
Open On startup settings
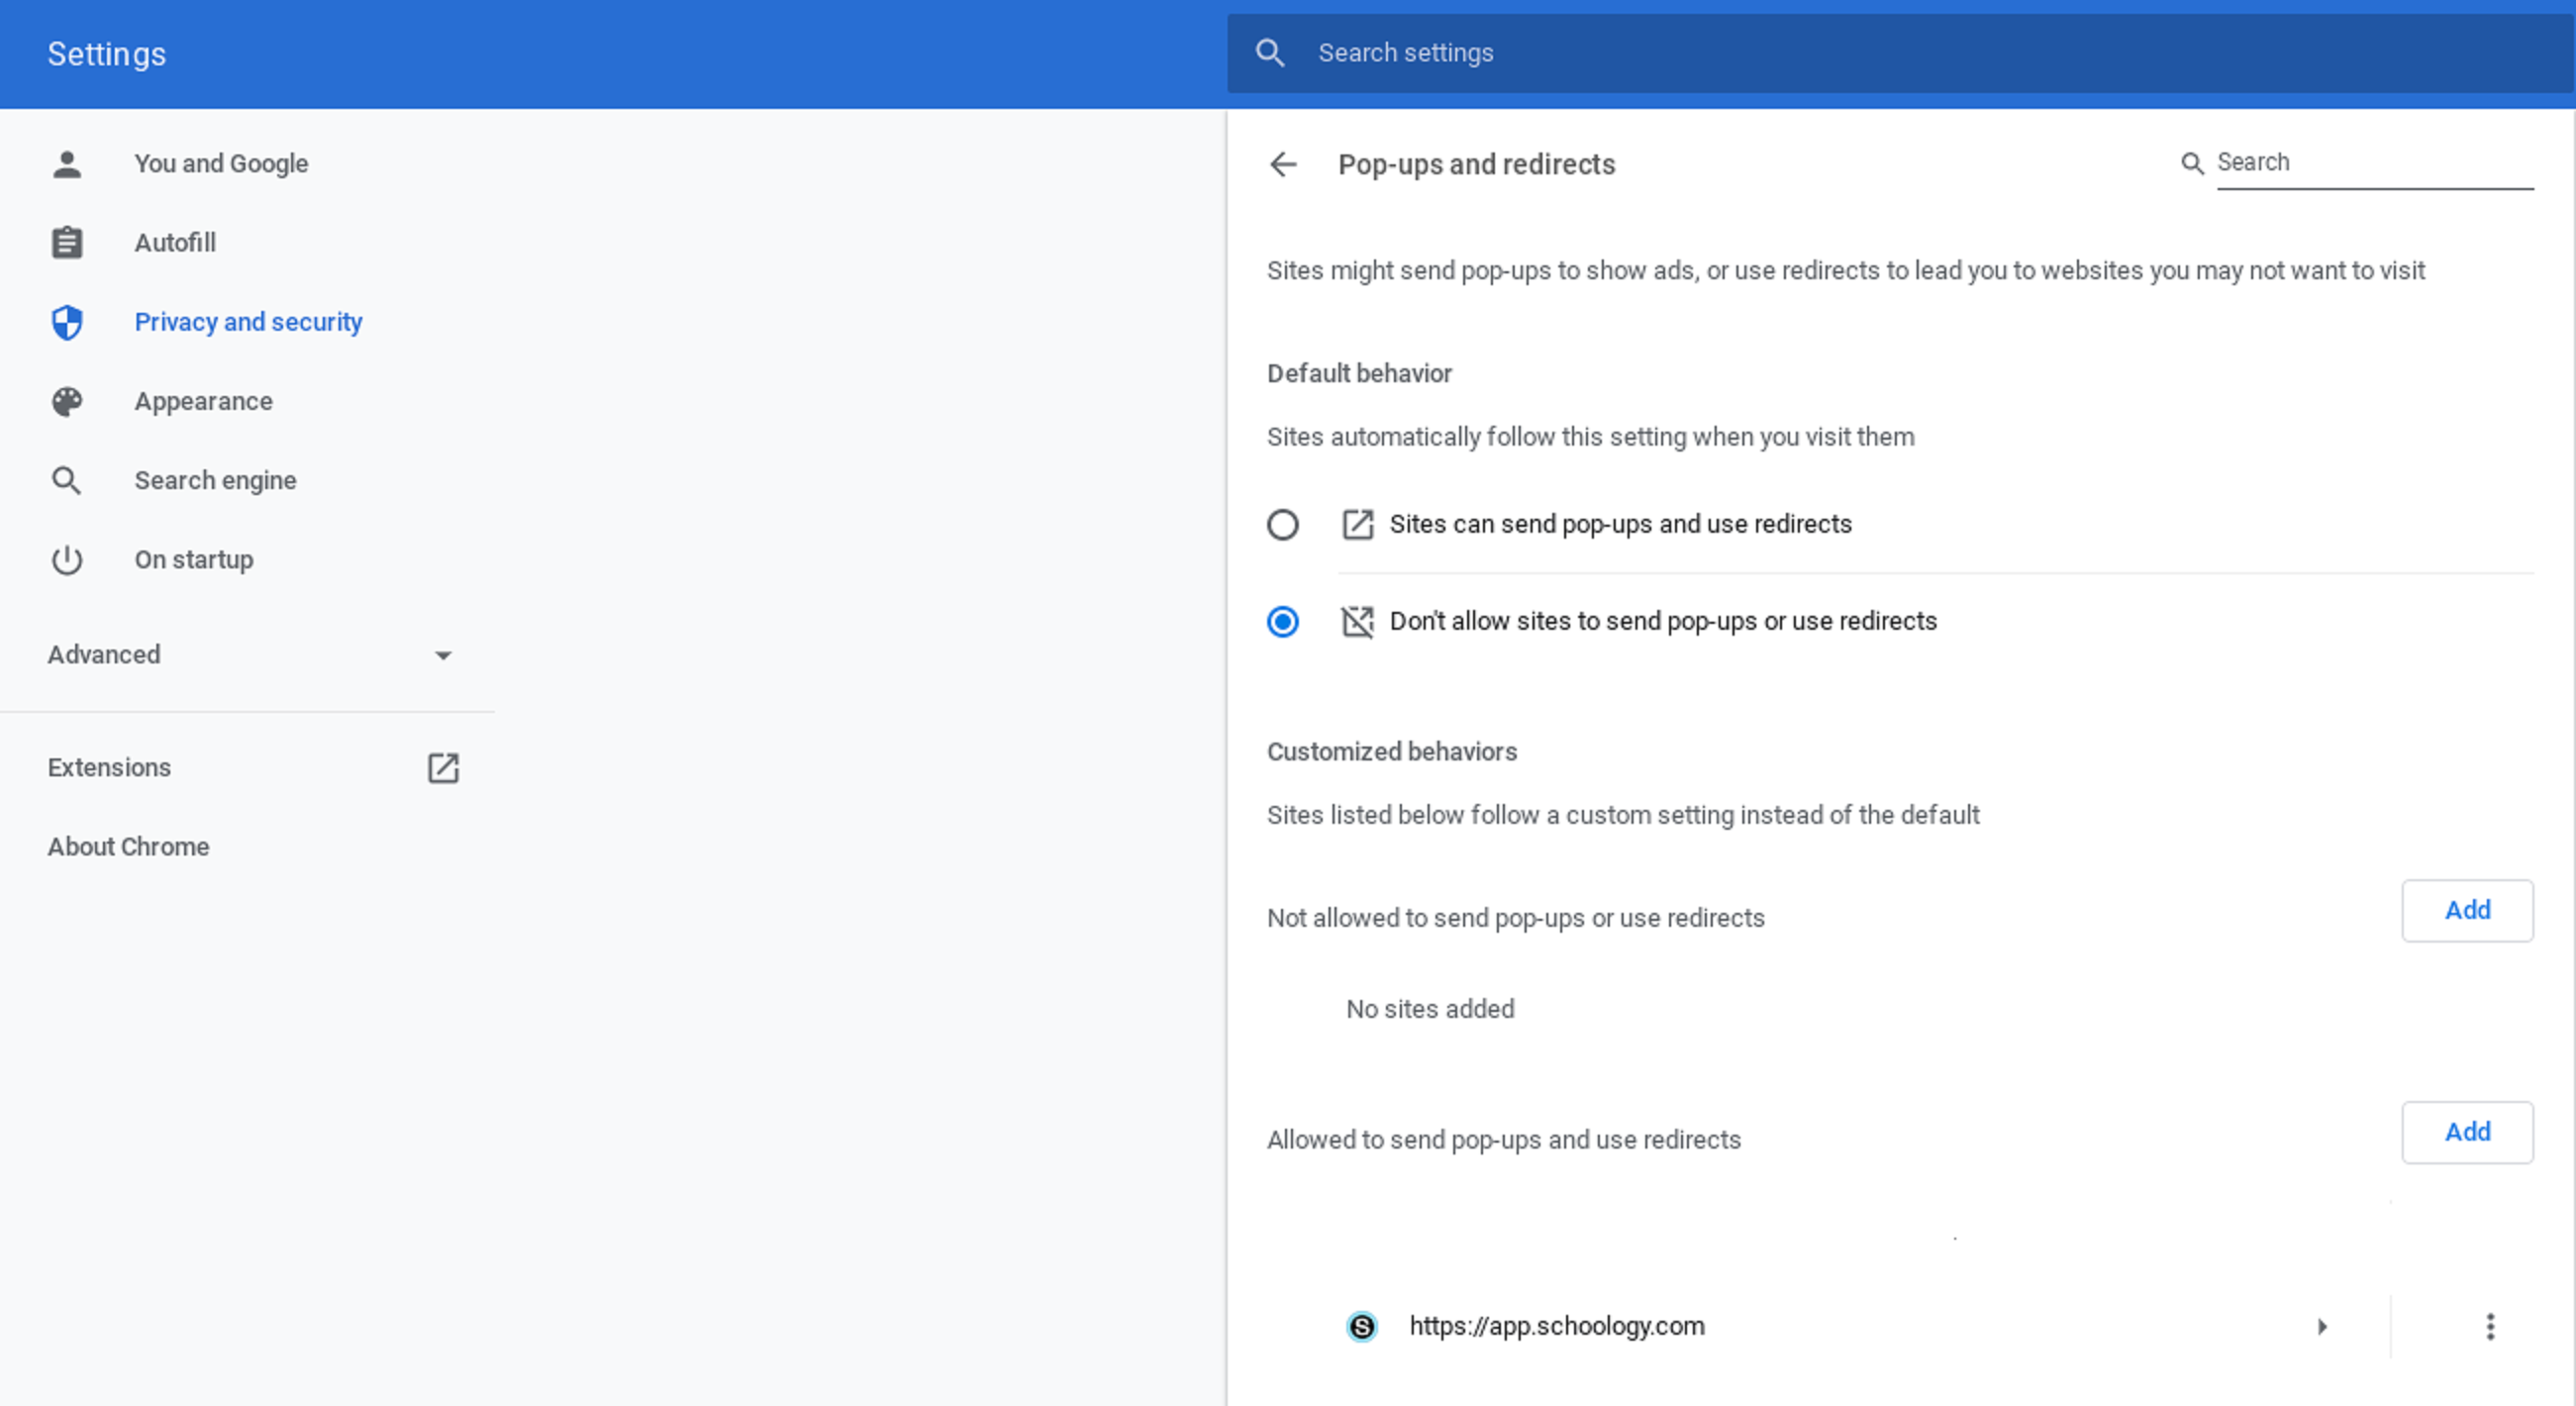click(x=194, y=560)
